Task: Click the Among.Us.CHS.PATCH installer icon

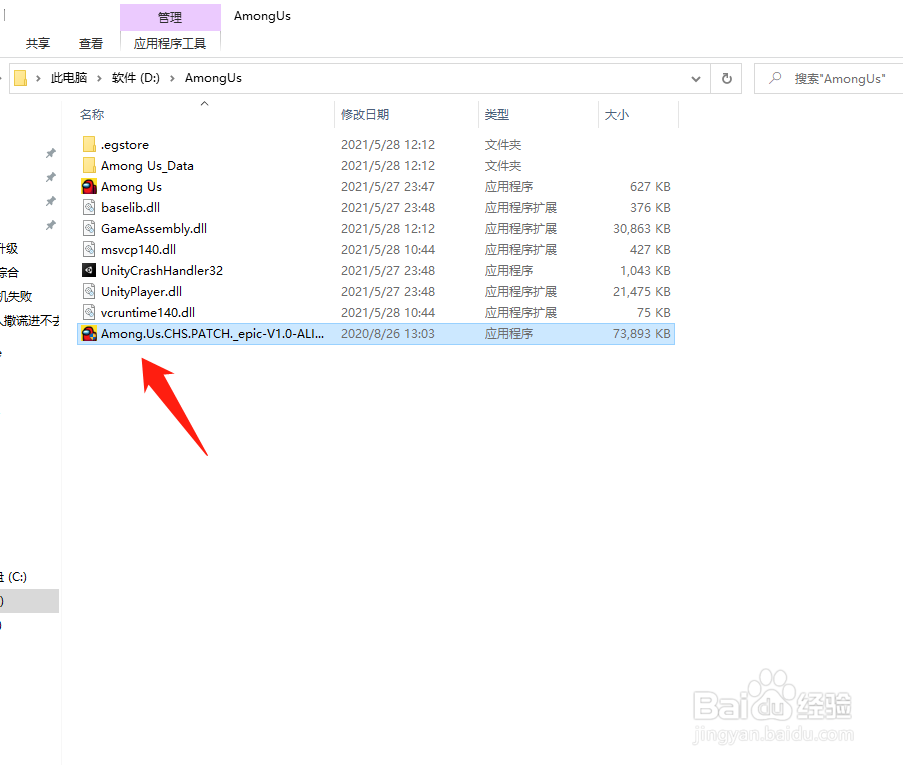Action: coord(89,334)
